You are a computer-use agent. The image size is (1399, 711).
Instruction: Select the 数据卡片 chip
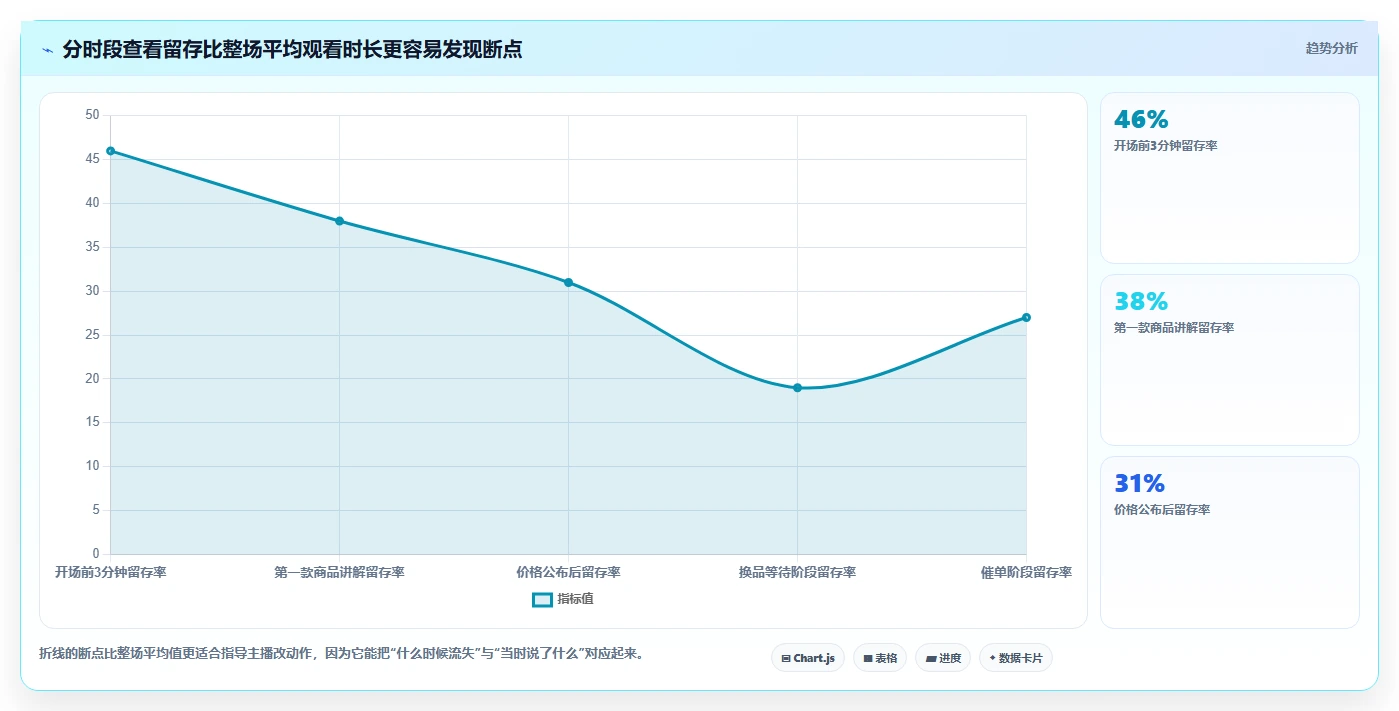(x=1016, y=658)
